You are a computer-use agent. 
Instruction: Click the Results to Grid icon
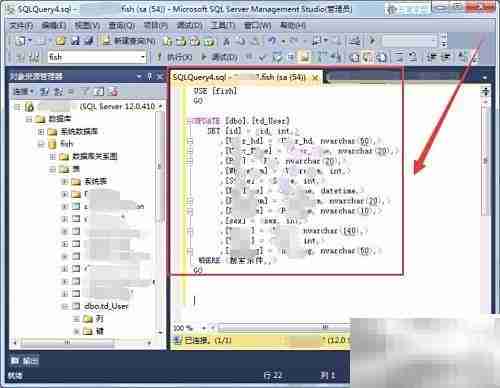[x=367, y=57]
